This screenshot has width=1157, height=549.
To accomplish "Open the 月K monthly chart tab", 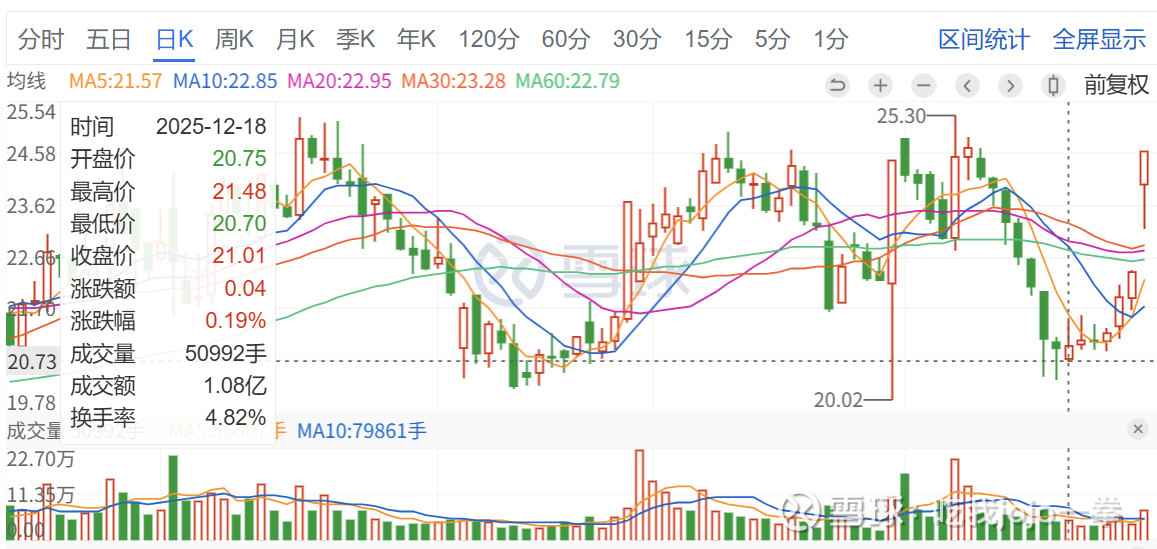I will [x=295, y=39].
